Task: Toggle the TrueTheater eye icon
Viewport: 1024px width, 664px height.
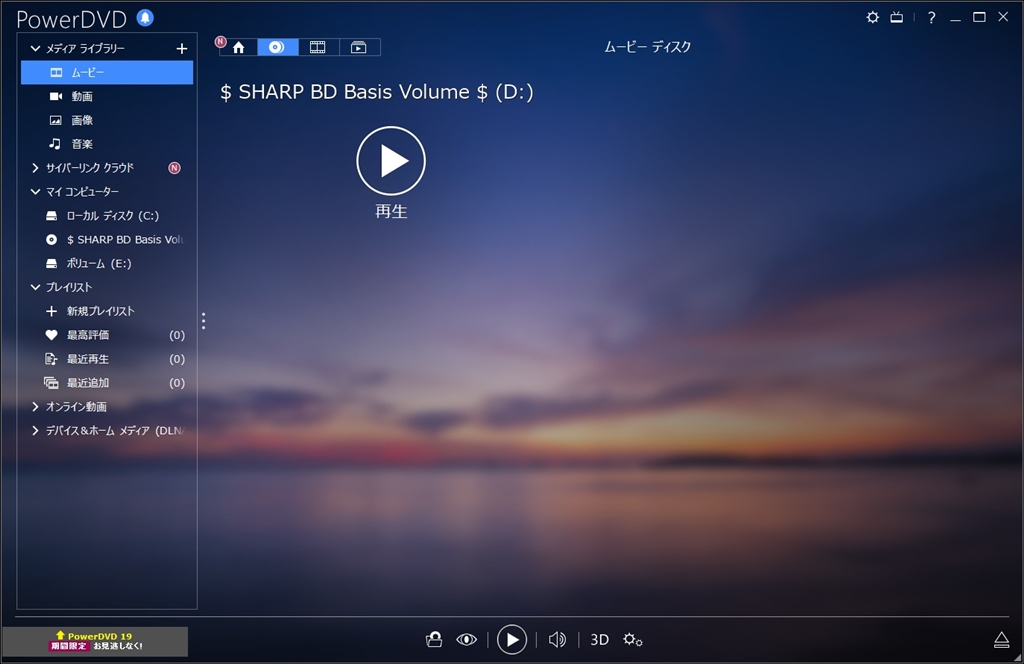Action: 466,639
